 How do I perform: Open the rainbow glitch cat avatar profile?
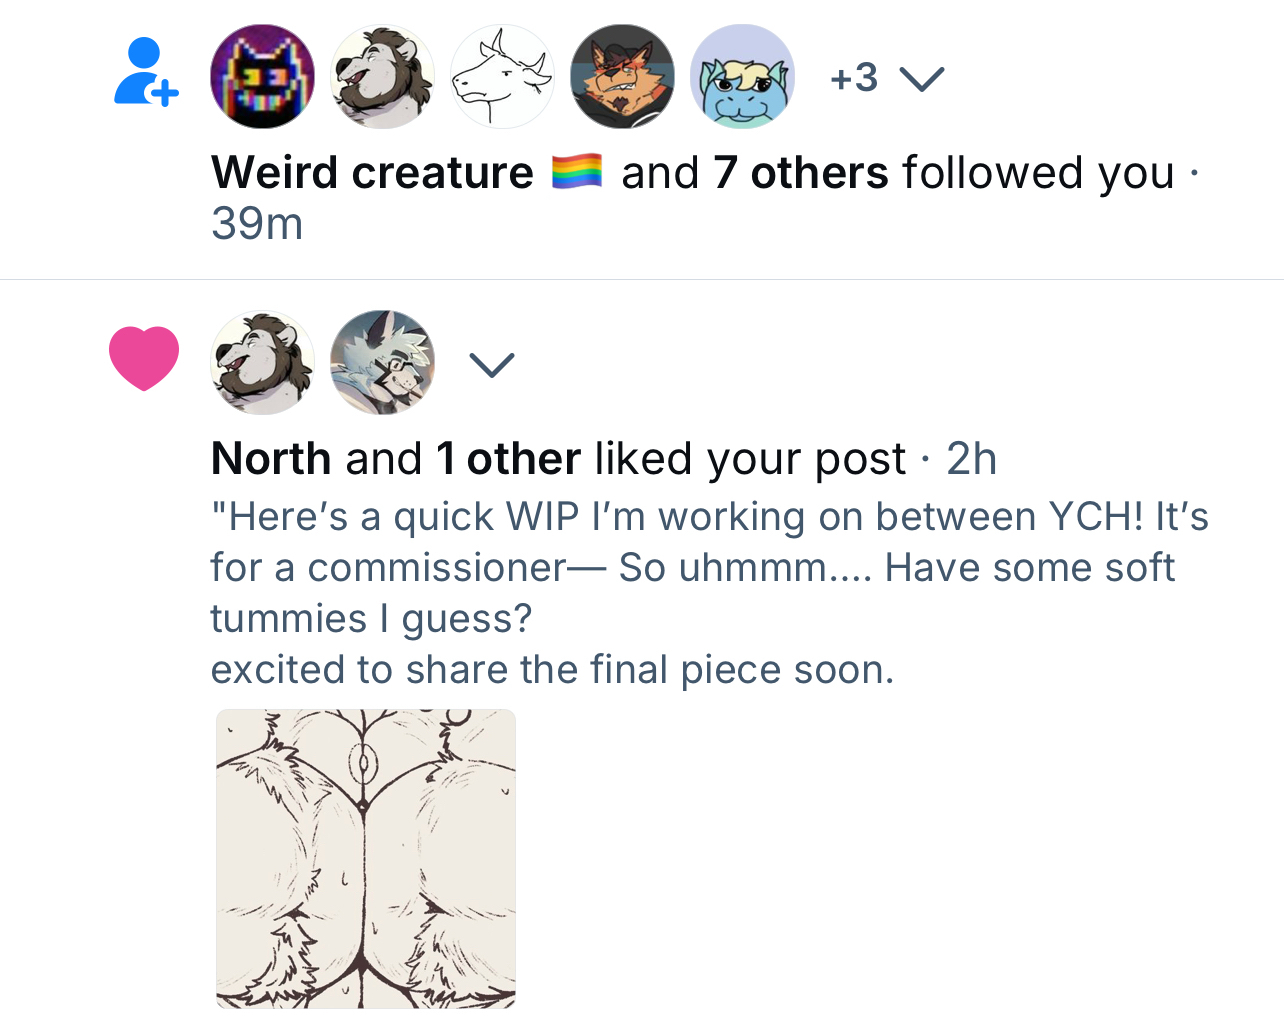click(x=262, y=77)
